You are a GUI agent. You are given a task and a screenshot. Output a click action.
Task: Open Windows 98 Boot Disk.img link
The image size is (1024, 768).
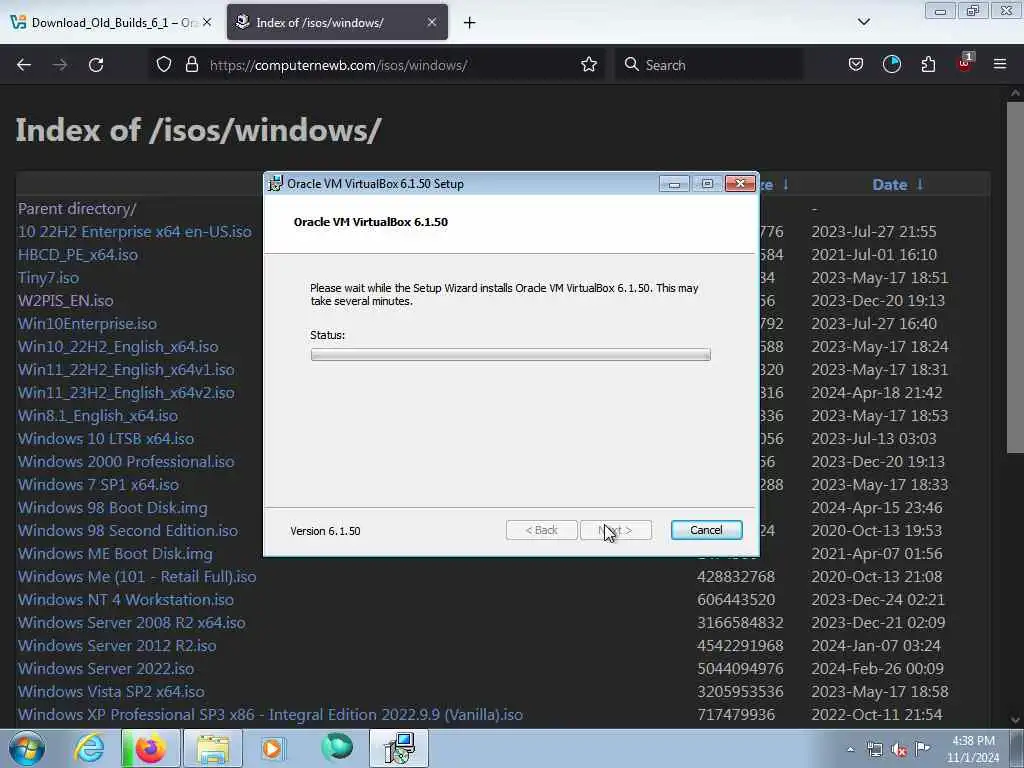(113, 507)
